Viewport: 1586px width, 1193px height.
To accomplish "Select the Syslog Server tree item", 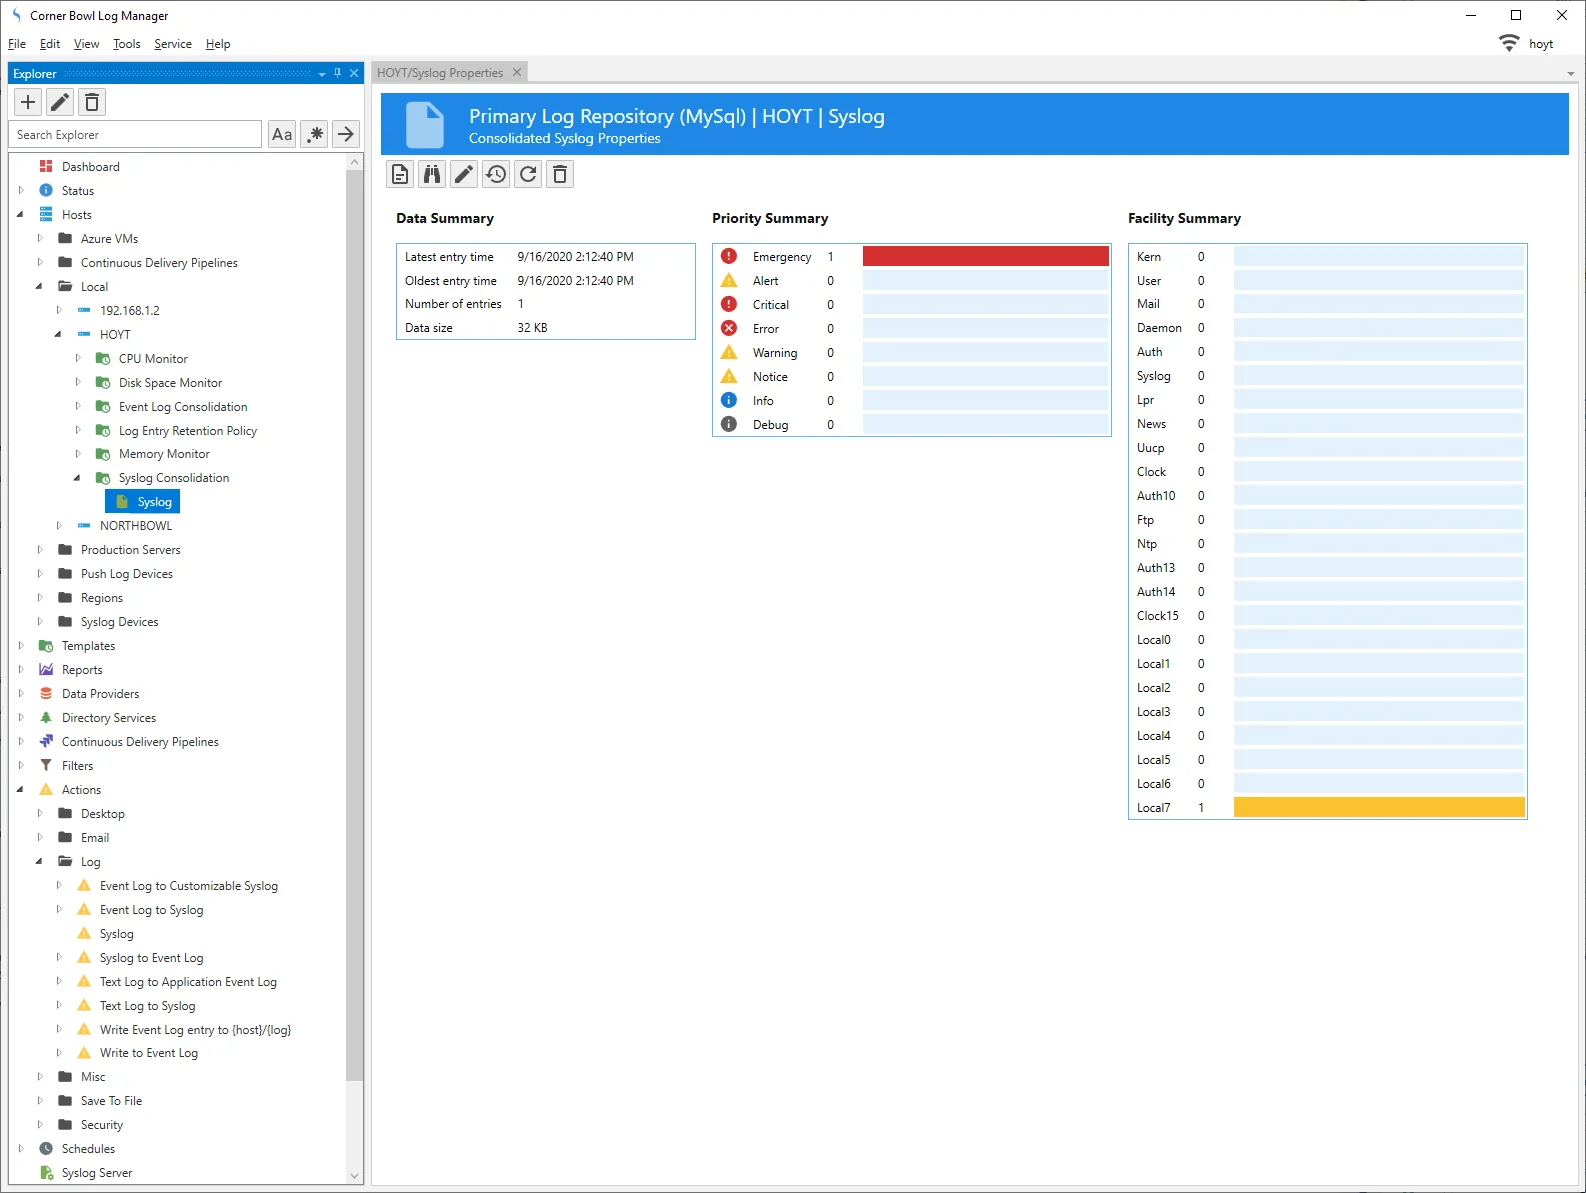I will pos(97,1173).
